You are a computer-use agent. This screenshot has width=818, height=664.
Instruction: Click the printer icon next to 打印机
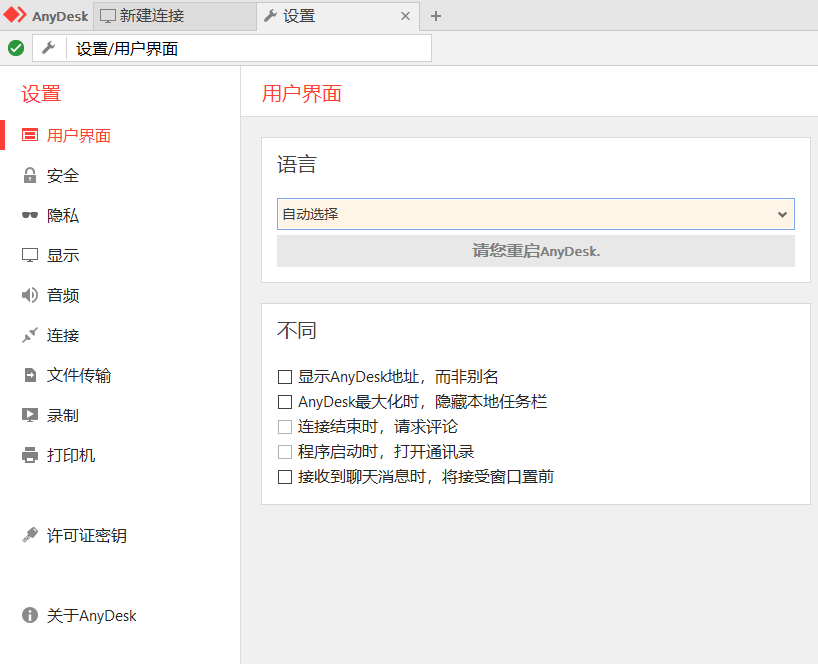[30, 455]
